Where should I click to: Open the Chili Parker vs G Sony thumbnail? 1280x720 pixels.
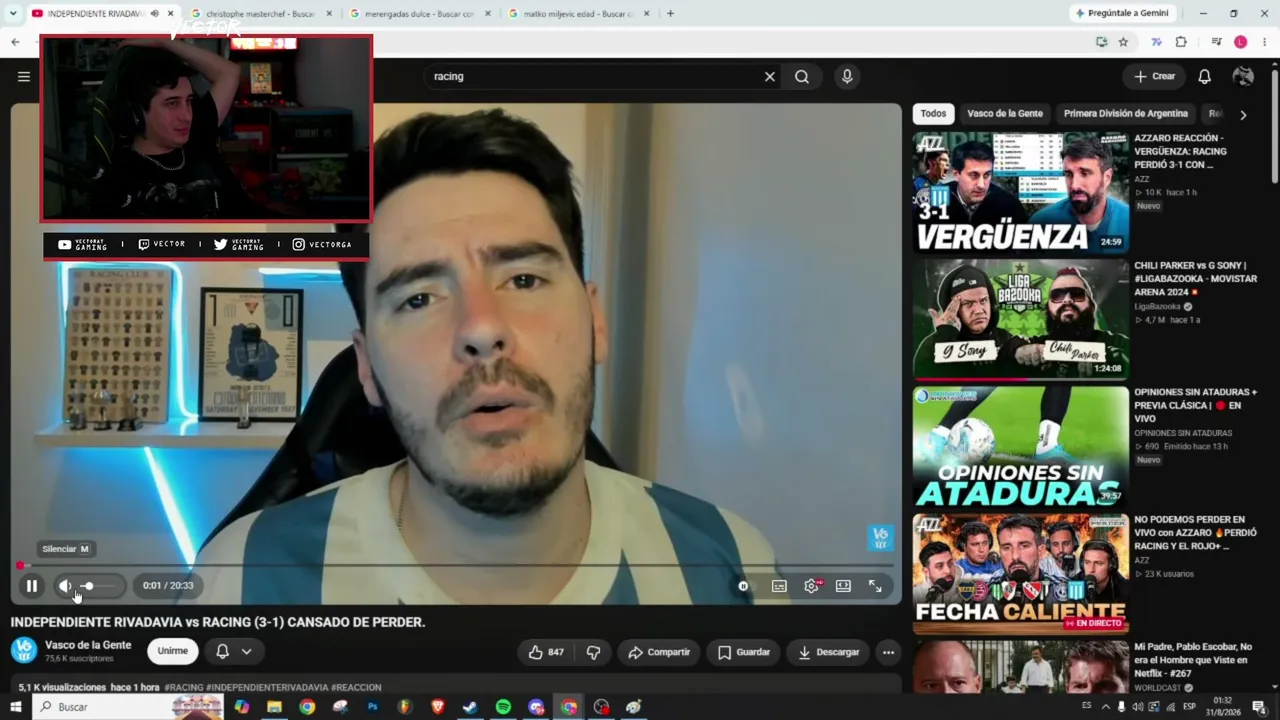tap(1020, 319)
